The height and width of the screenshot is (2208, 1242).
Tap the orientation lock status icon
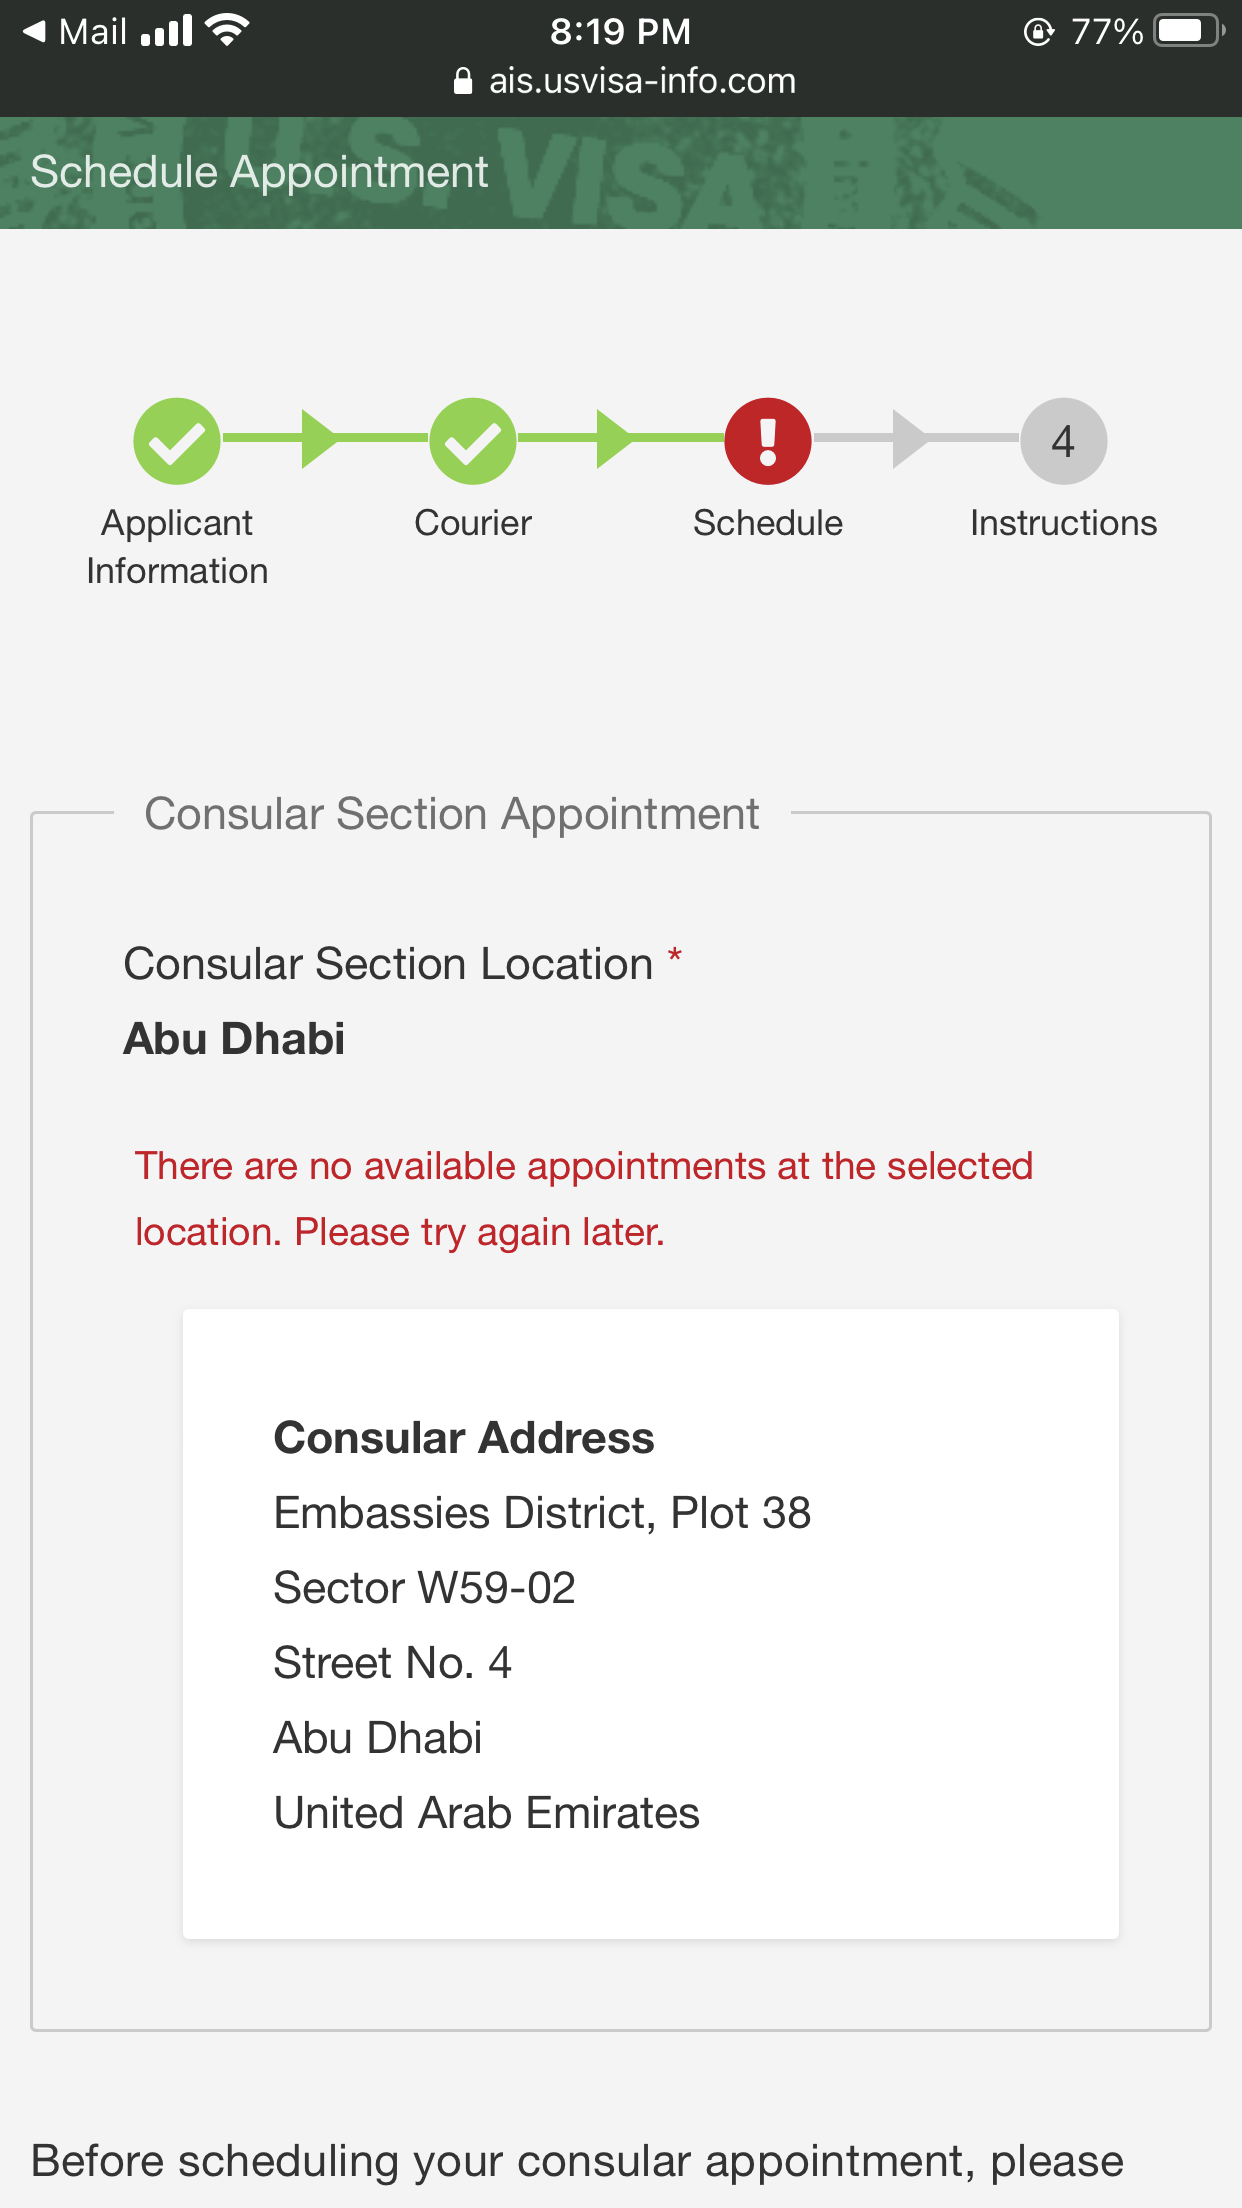point(1038,32)
